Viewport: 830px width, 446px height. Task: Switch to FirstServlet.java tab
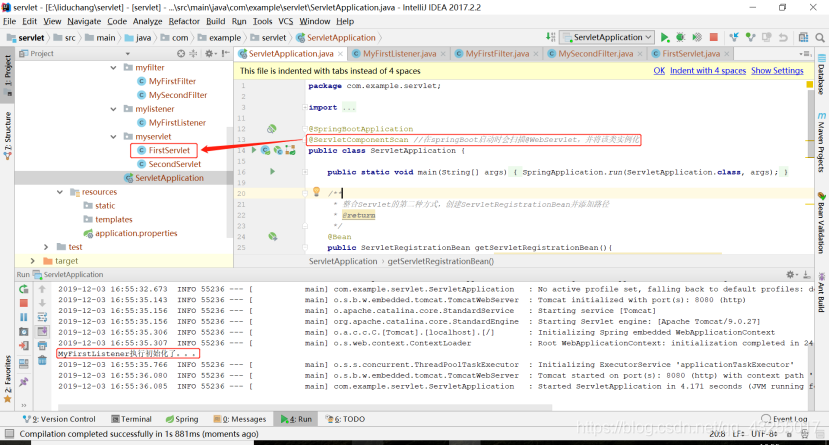(690, 53)
